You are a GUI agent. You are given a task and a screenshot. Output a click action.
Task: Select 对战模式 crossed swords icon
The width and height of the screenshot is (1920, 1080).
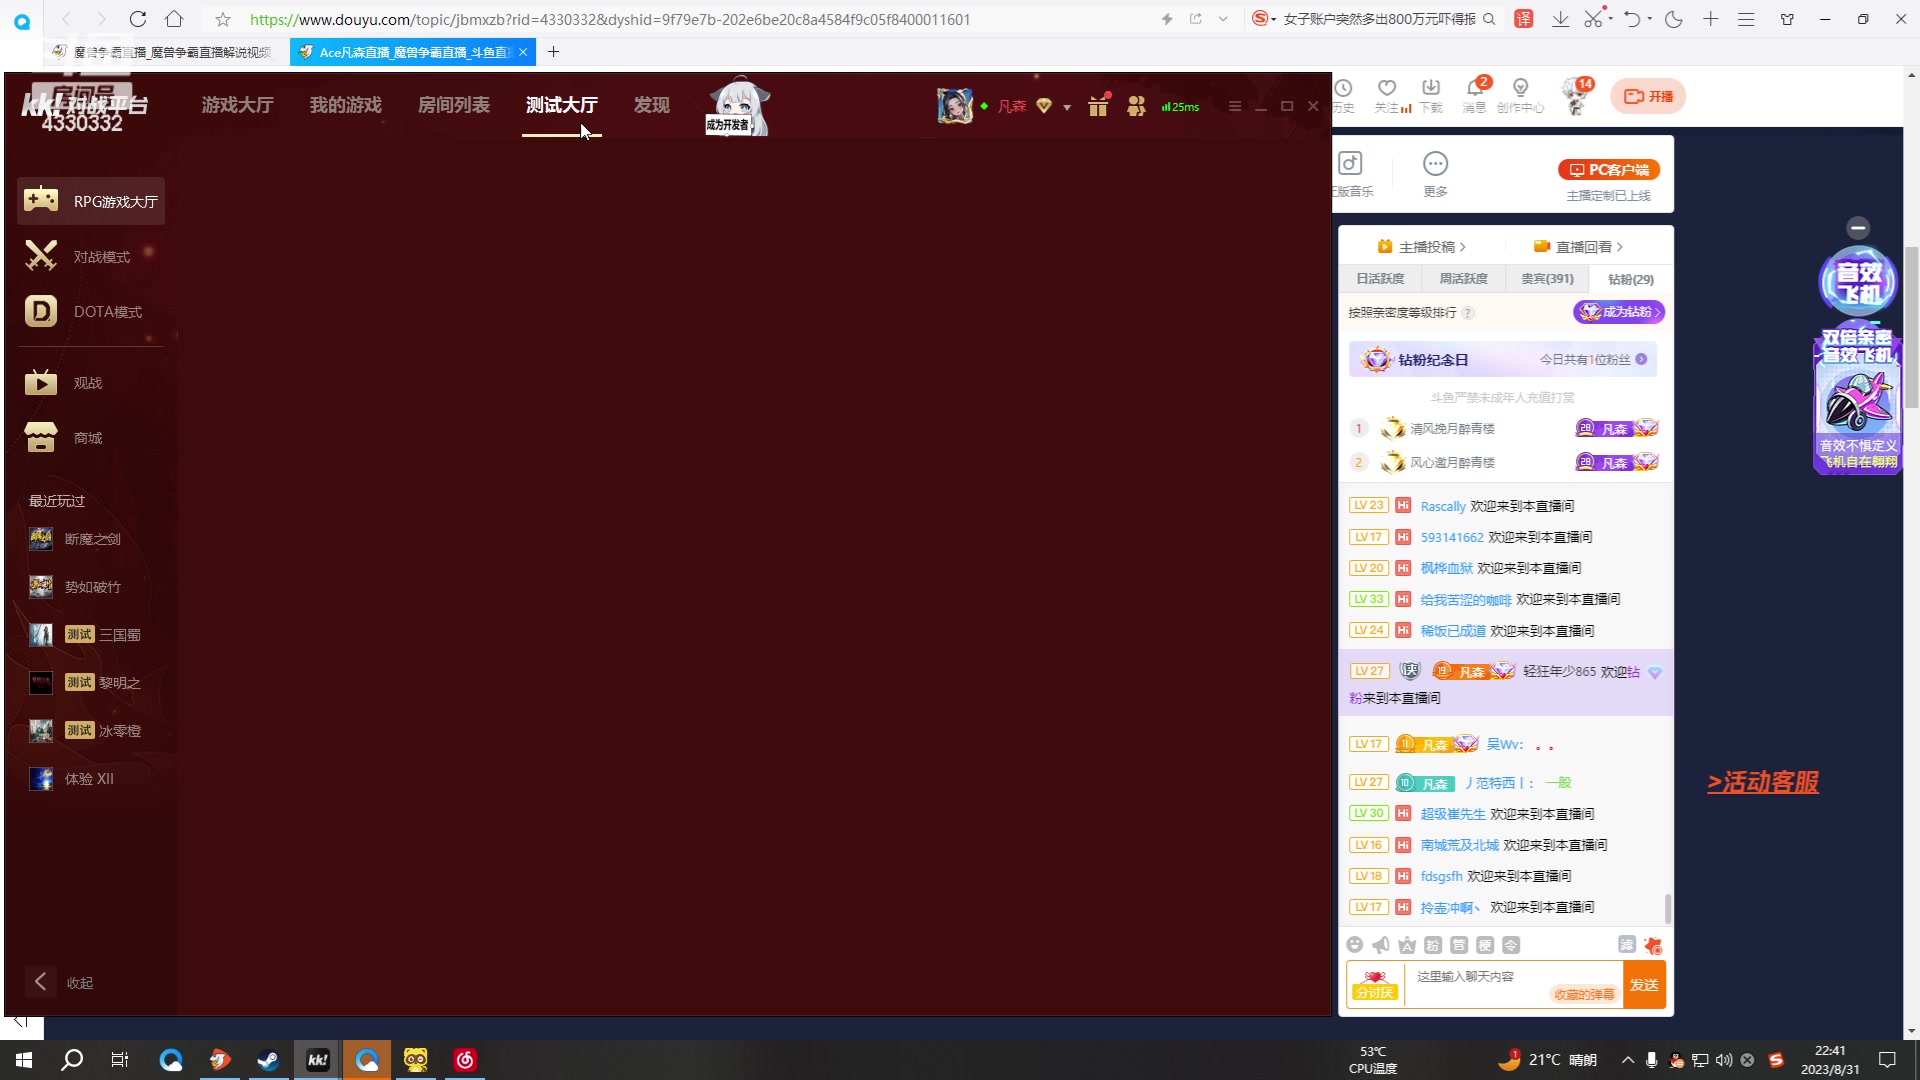click(x=41, y=256)
